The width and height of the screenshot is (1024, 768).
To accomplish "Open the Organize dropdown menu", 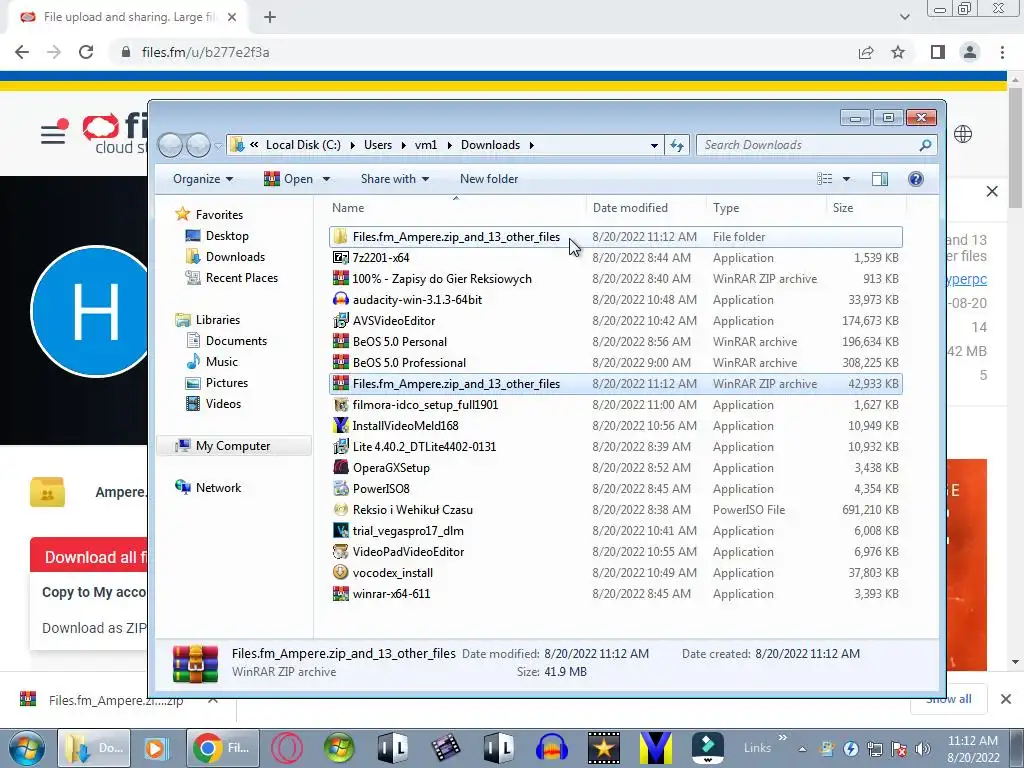I will click(203, 179).
